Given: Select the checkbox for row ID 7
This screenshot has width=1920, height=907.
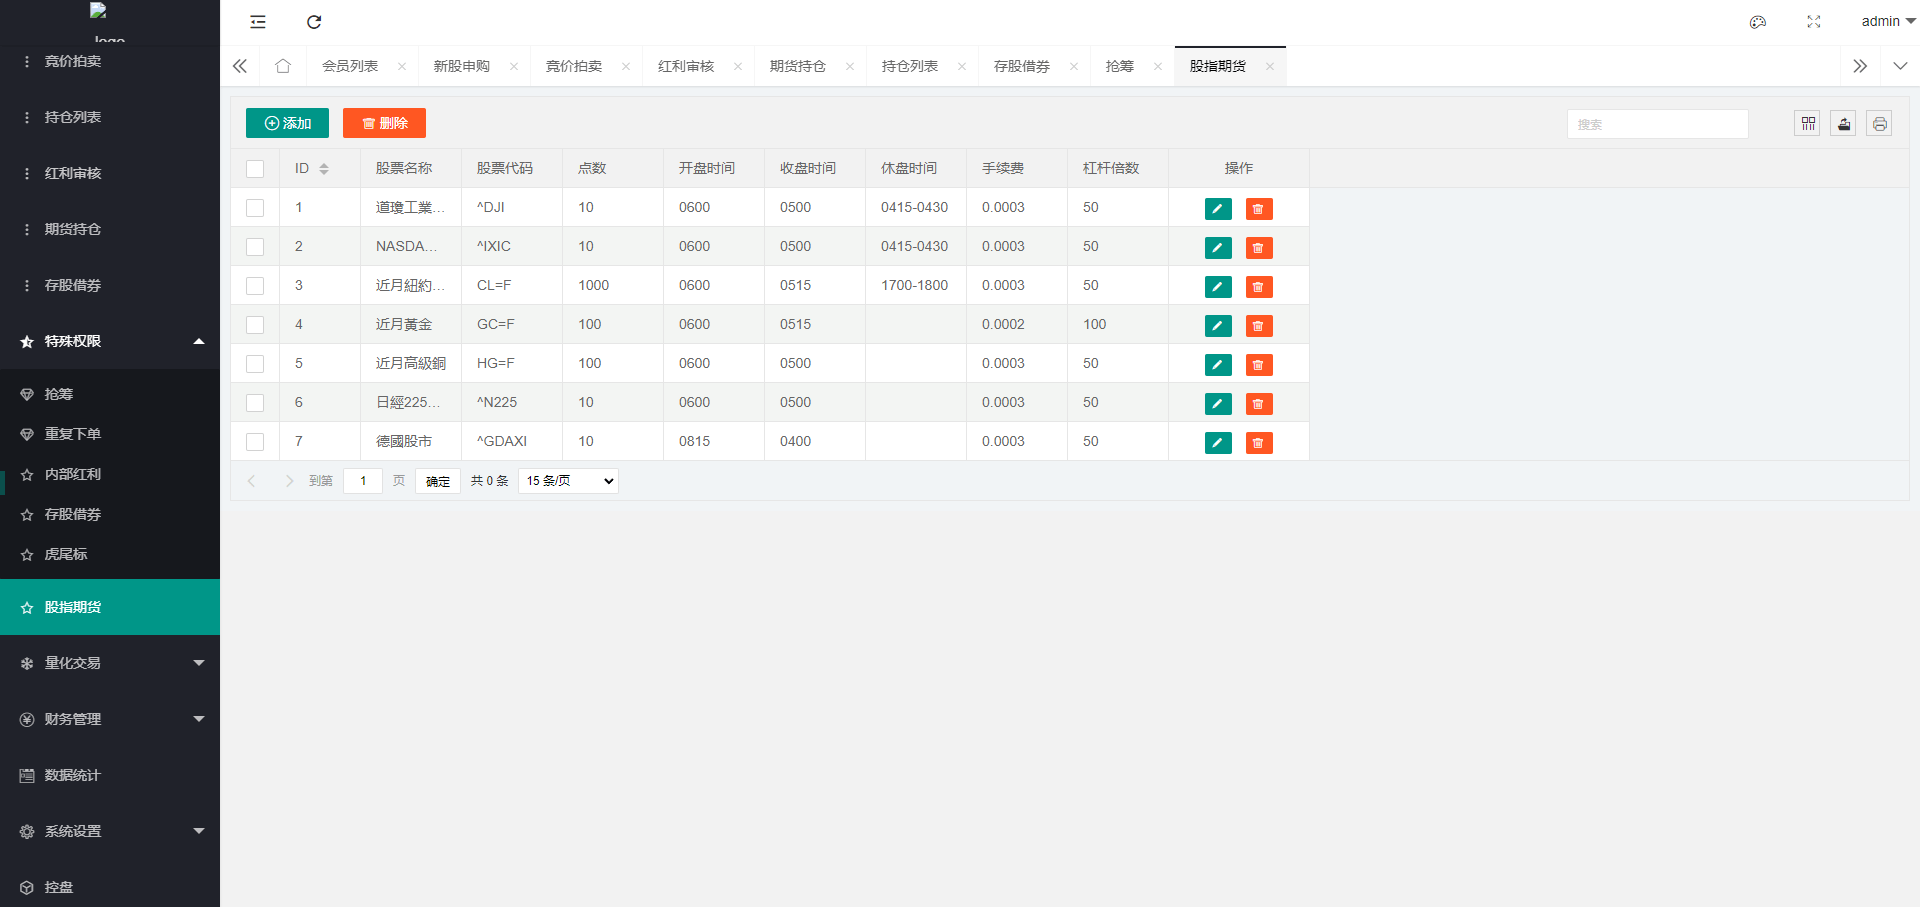Looking at the screenshot, I should (x=255, y=442).
